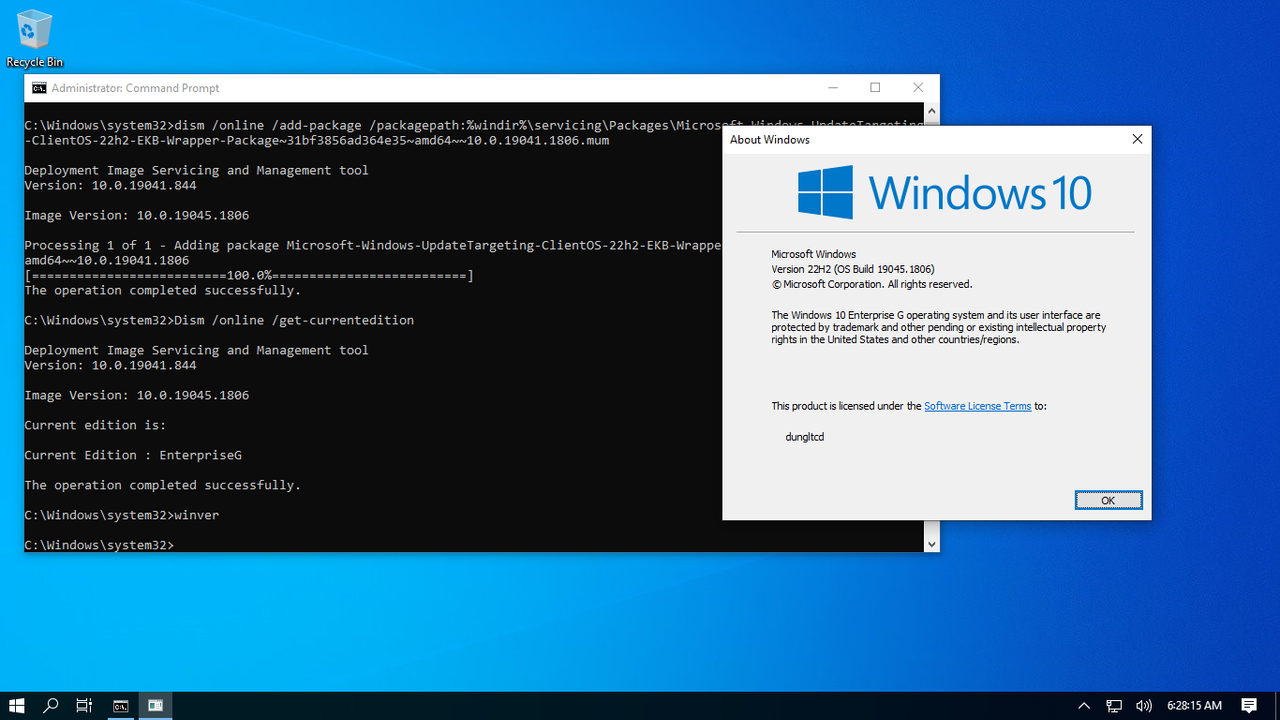Select the About Windows taskbar button
Screen dimensions: 1280x720
(155, 705)
